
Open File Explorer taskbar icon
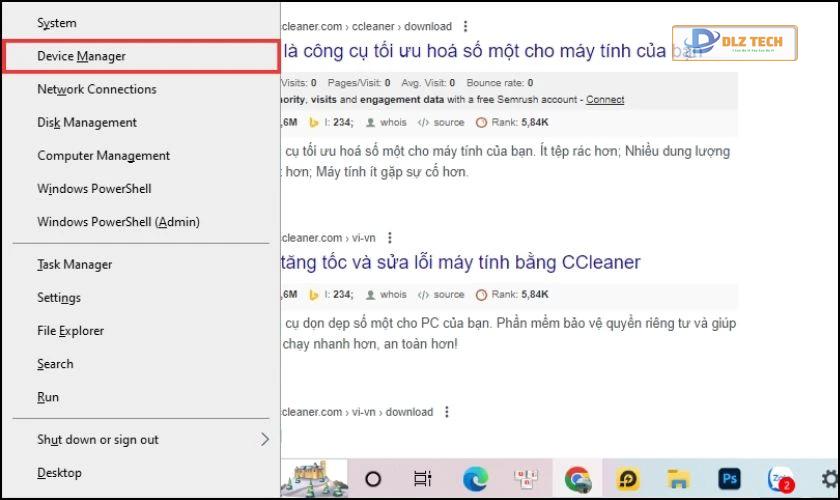coord(678,479)
